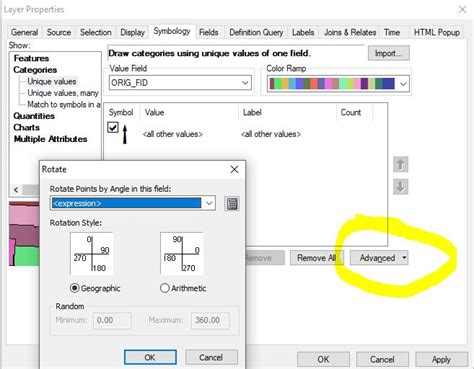Click the all other values label cell

pos(271,134)
